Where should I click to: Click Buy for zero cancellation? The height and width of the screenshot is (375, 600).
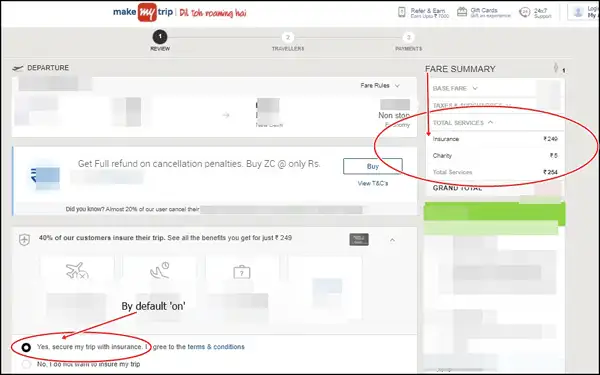click(x=373, y=166)
